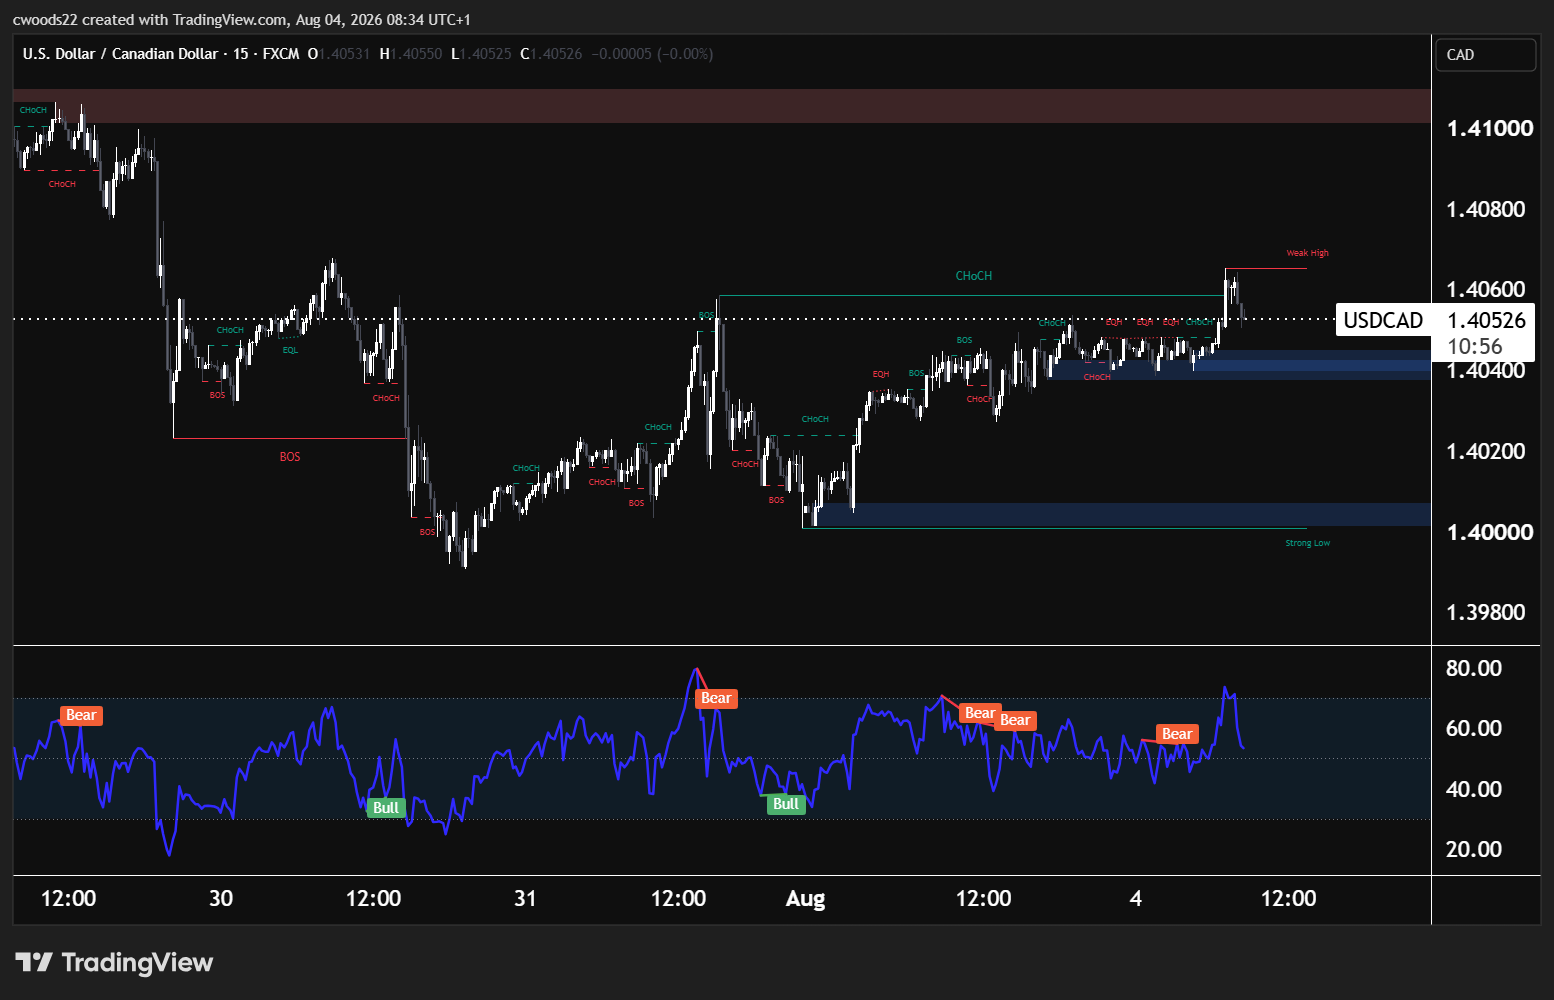Click the −0.00005 (−0.00%) change value

[652, 54]
